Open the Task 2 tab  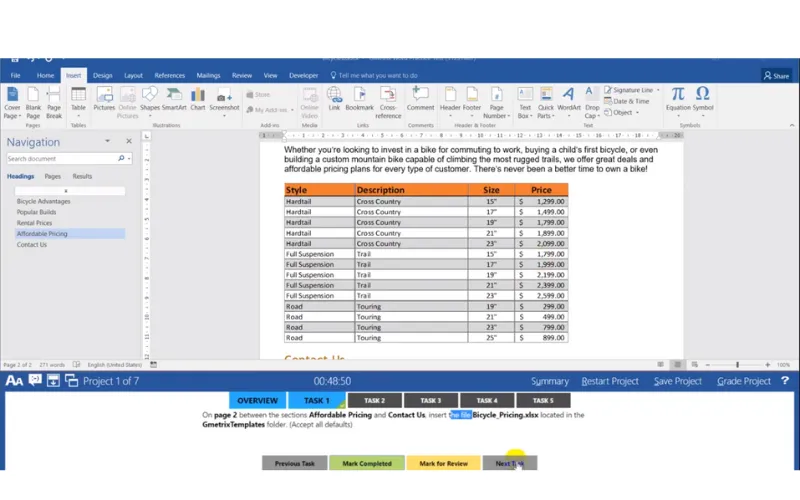coord(374,401)
